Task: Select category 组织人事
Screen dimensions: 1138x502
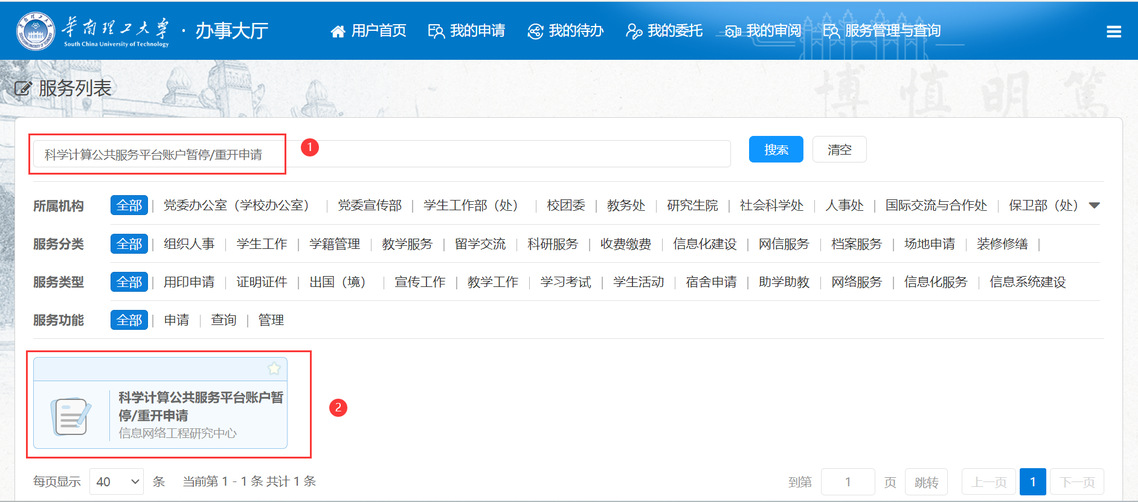Action: pyautogui.click(x=189, y=244)
